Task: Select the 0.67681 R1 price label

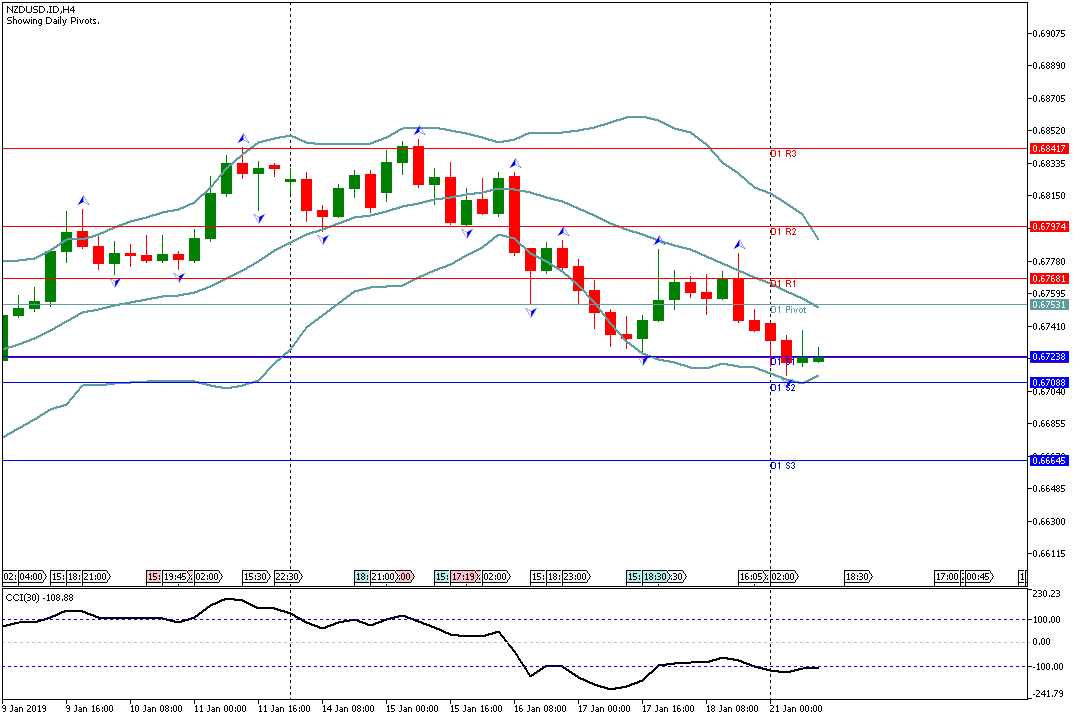Action: 1048,278
